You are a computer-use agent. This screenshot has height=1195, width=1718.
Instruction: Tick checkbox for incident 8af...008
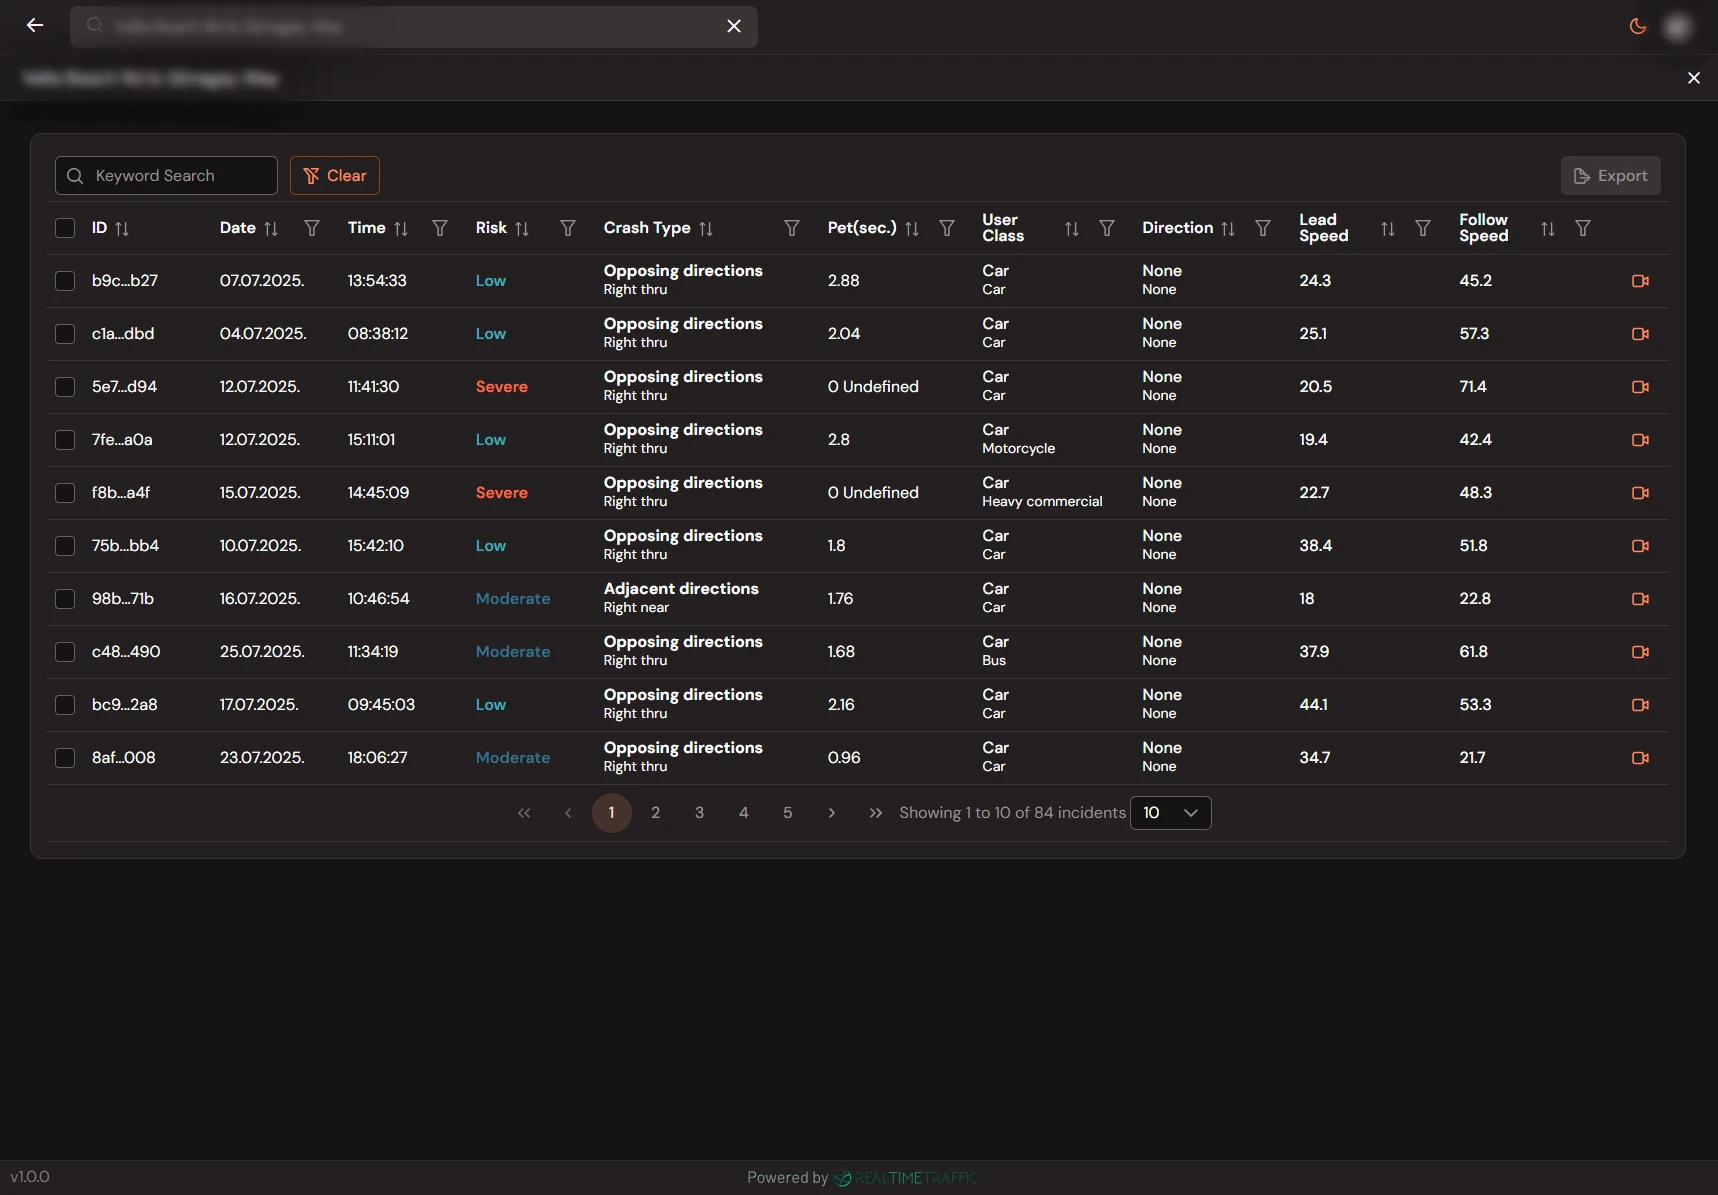tap(65, 758)
